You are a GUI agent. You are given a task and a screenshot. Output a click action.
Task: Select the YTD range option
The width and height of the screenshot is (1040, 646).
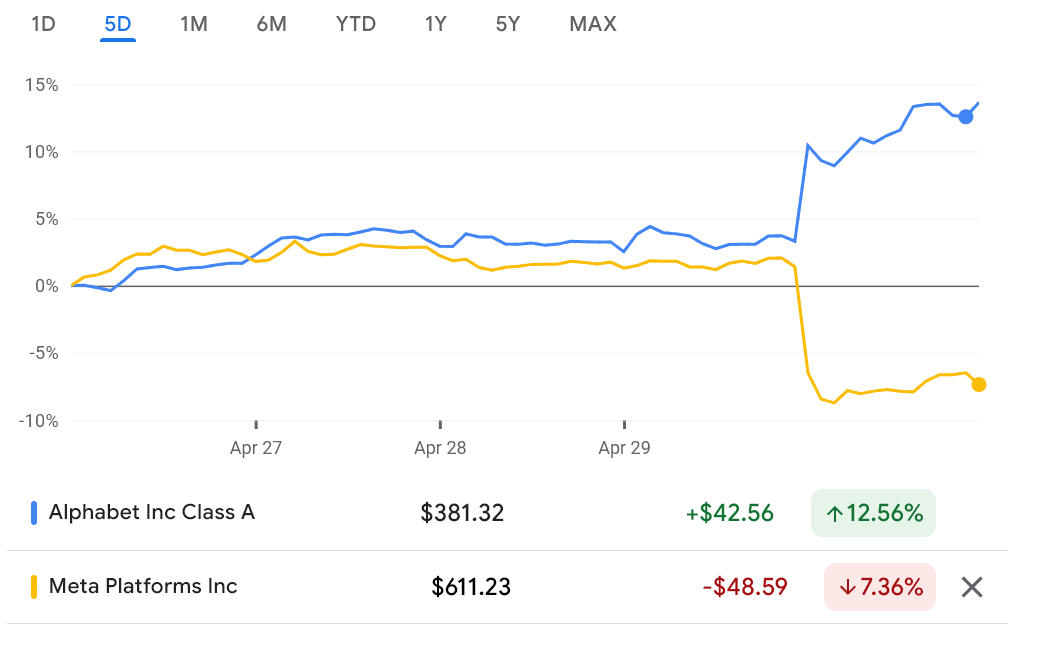(355, 24)
